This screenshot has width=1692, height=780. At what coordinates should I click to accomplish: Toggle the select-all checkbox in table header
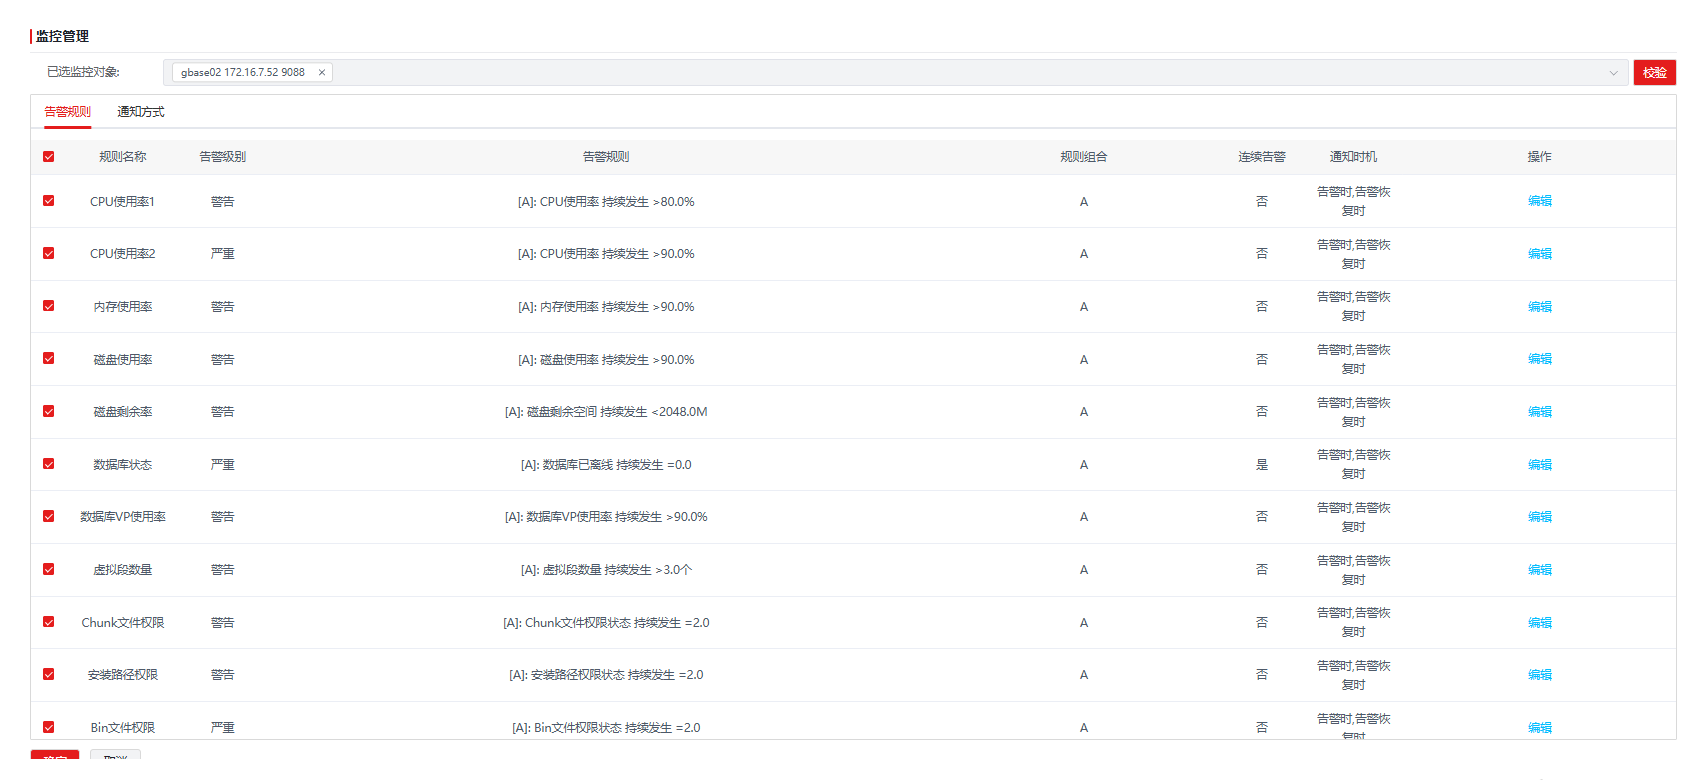coord(49,157)
